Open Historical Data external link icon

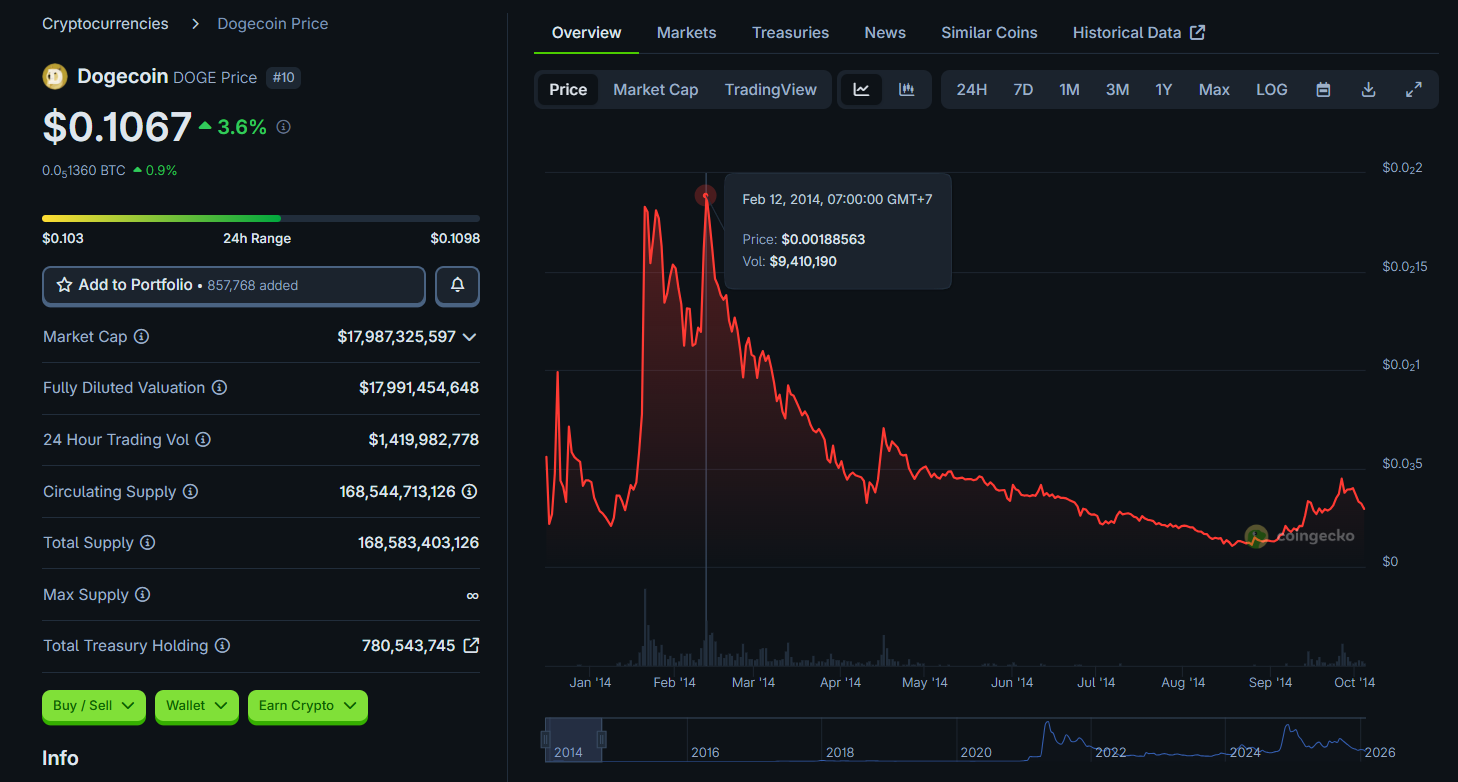[x=1197, y=31]
